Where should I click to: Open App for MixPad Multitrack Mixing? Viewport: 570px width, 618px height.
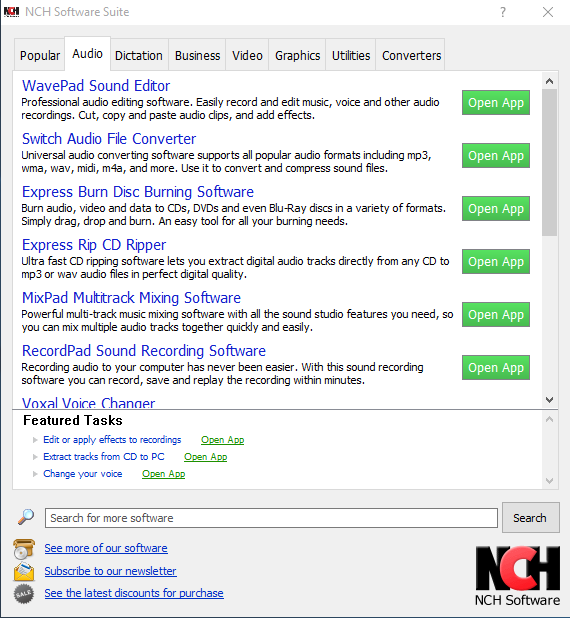point(496,315)
